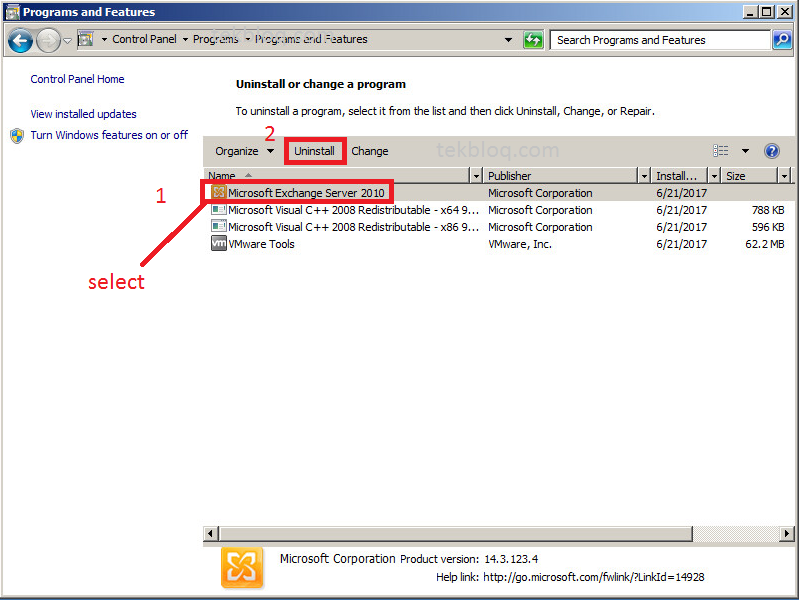Open the Size column filter dropdown
Image resolution: width=799 pixels, height=600 pixels.
click(x=784, y=176)
